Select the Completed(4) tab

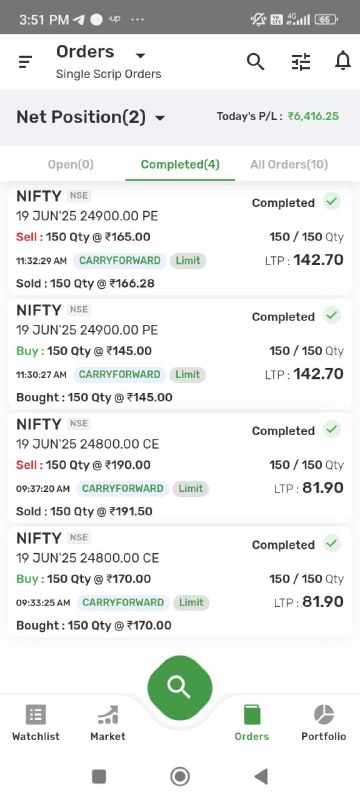[x=180, y=164]
